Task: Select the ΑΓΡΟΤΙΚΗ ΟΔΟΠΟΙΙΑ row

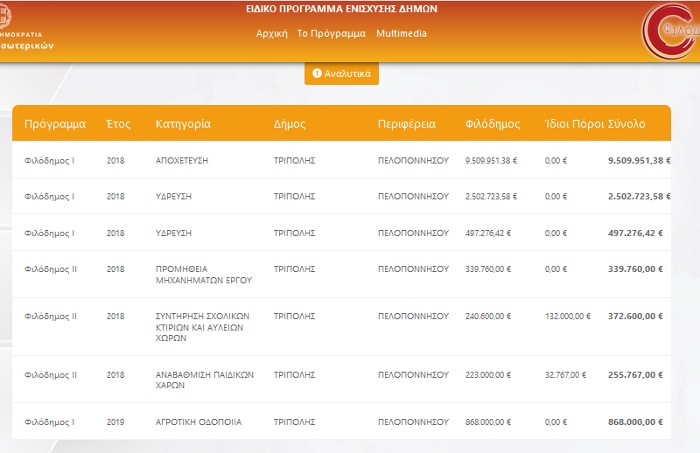Action: click(x=342, y=421)
